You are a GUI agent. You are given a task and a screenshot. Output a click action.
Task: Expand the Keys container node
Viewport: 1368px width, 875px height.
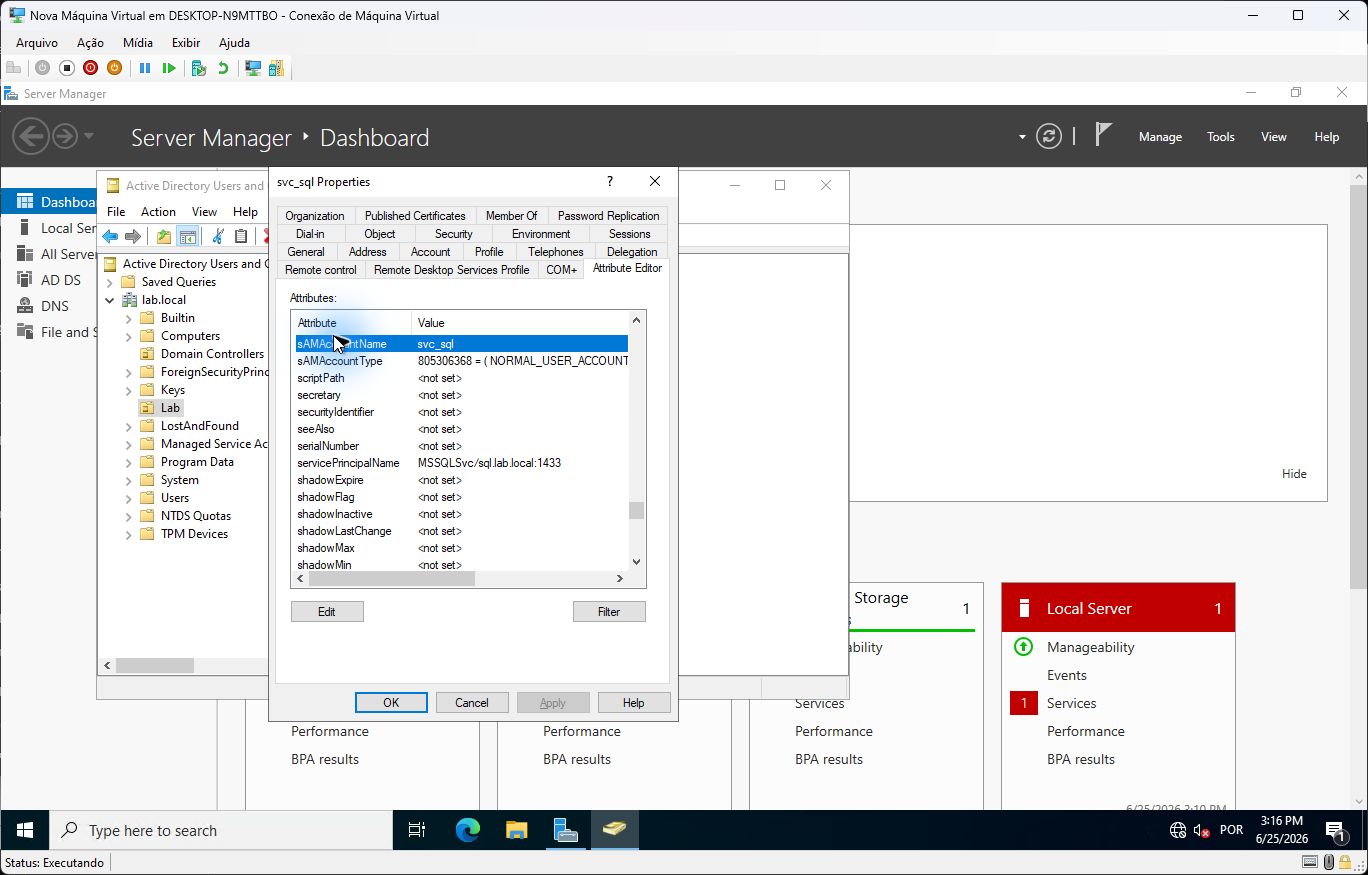(128, 390)
